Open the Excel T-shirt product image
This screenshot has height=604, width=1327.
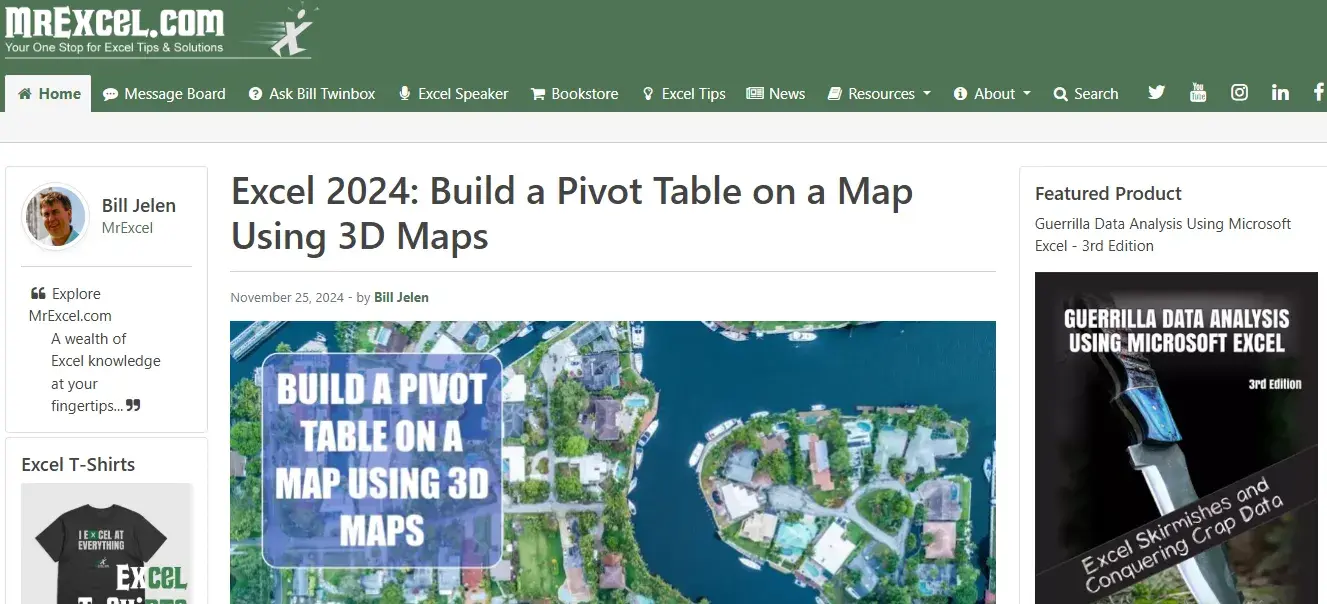pos(106,543)
